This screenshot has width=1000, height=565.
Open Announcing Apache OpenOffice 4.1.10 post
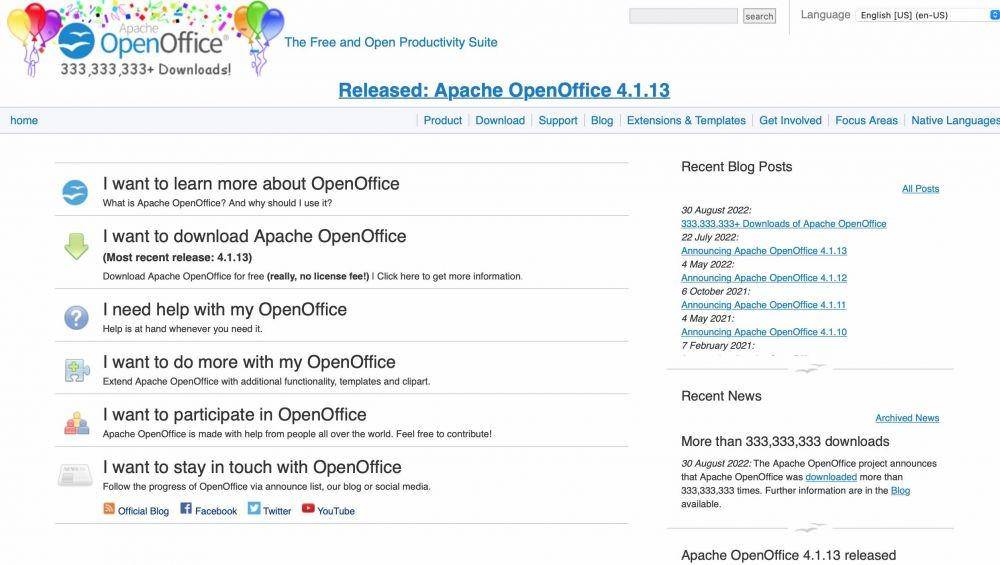point(764,332)
